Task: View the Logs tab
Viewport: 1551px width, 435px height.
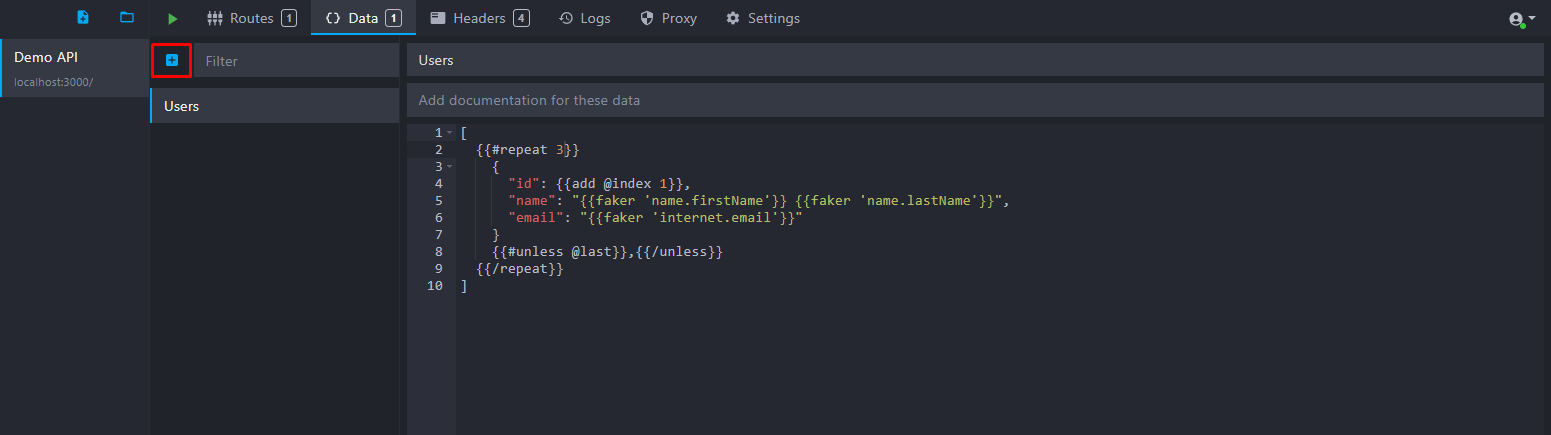Action: pos(585,18)
